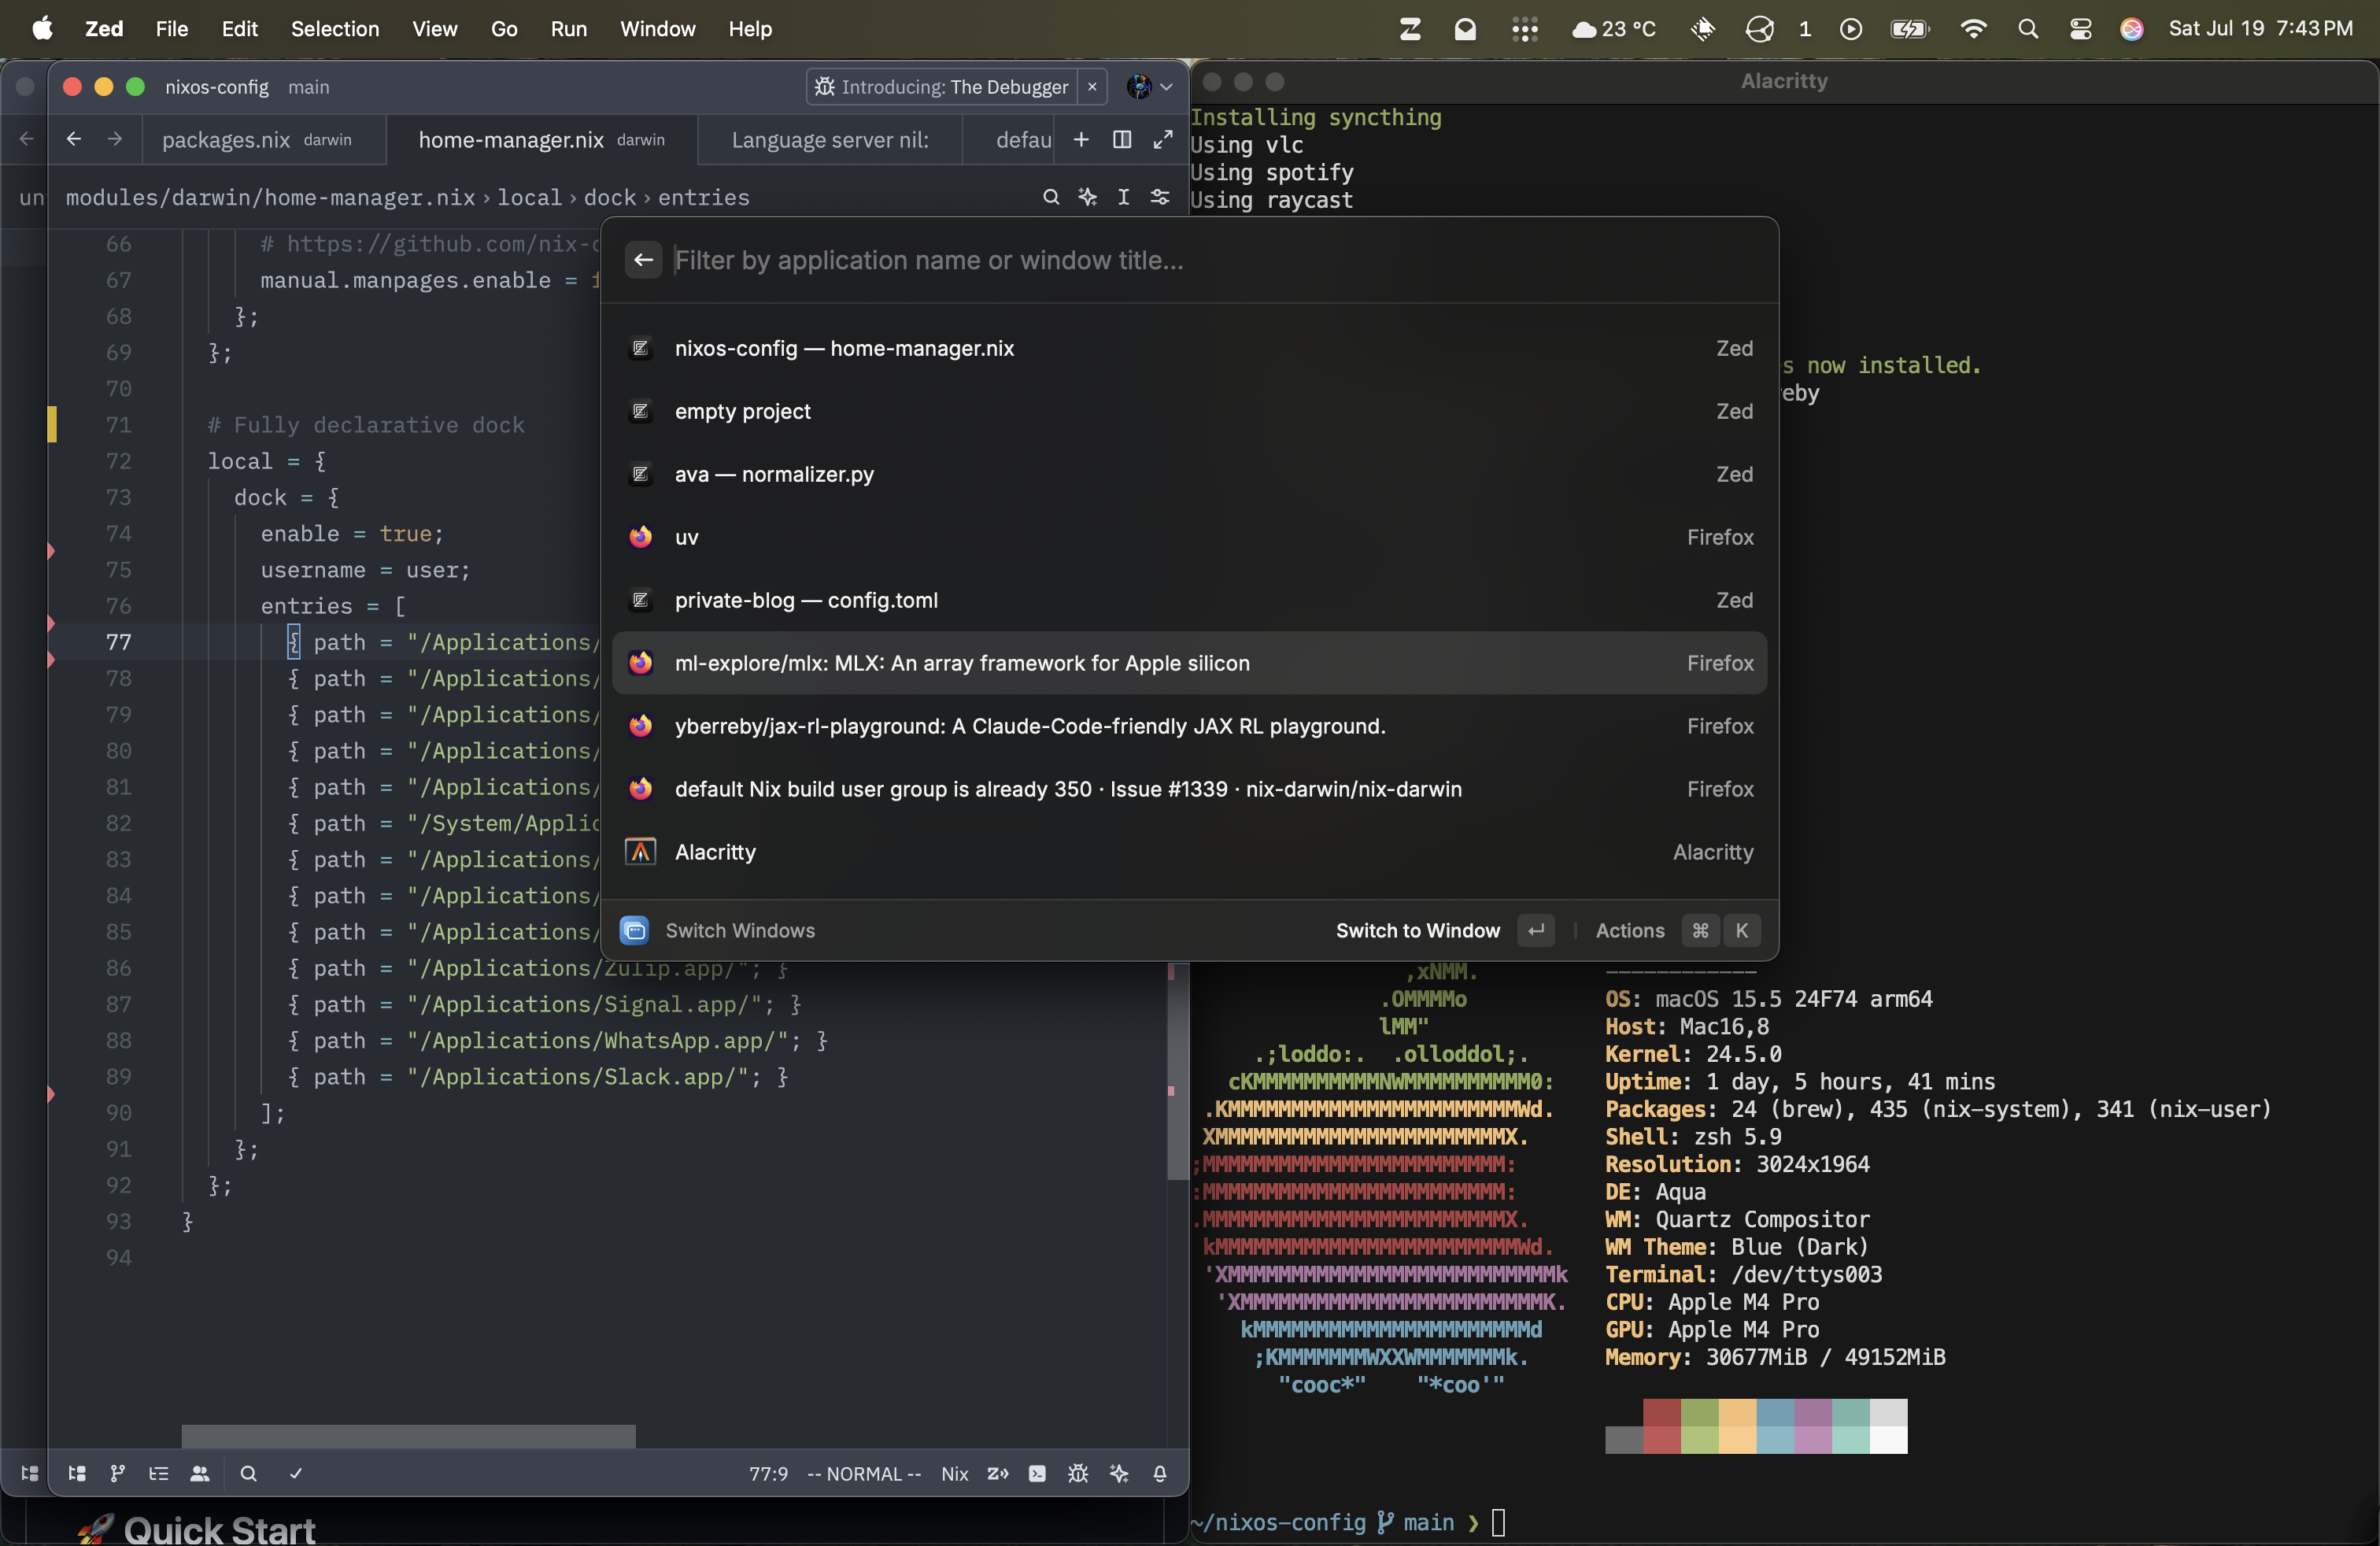Viewport: 2380px width, 1546px height.
Task: Open the Selection menu
Action: [334, 28]
